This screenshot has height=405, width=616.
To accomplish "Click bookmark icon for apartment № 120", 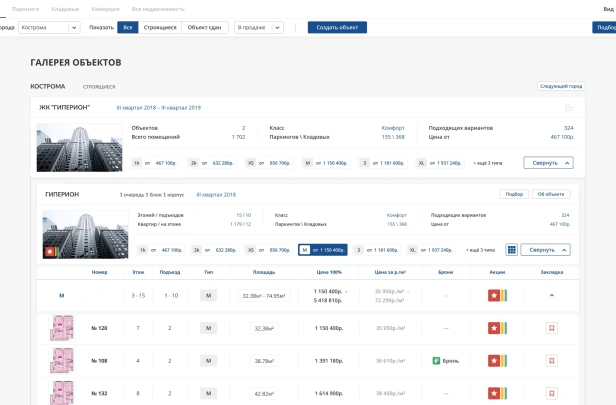I will coord(551,327).
